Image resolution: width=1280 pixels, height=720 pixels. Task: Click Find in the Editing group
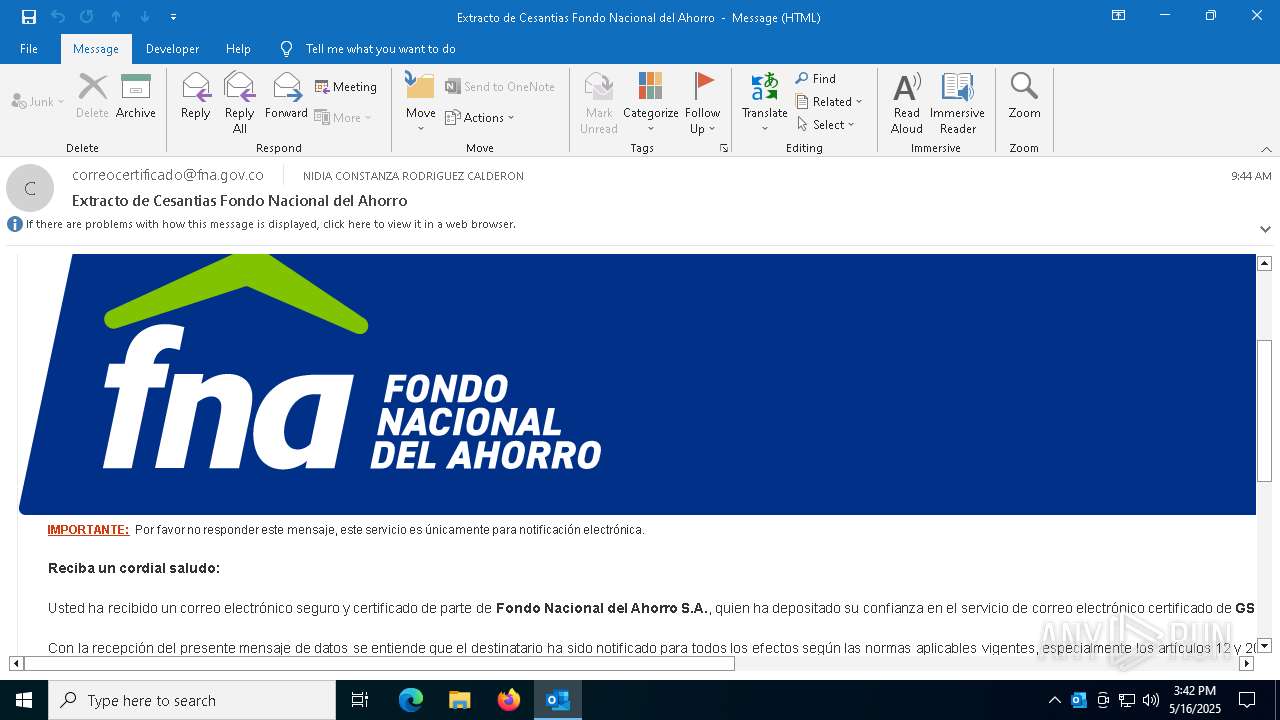coord(816,79)
